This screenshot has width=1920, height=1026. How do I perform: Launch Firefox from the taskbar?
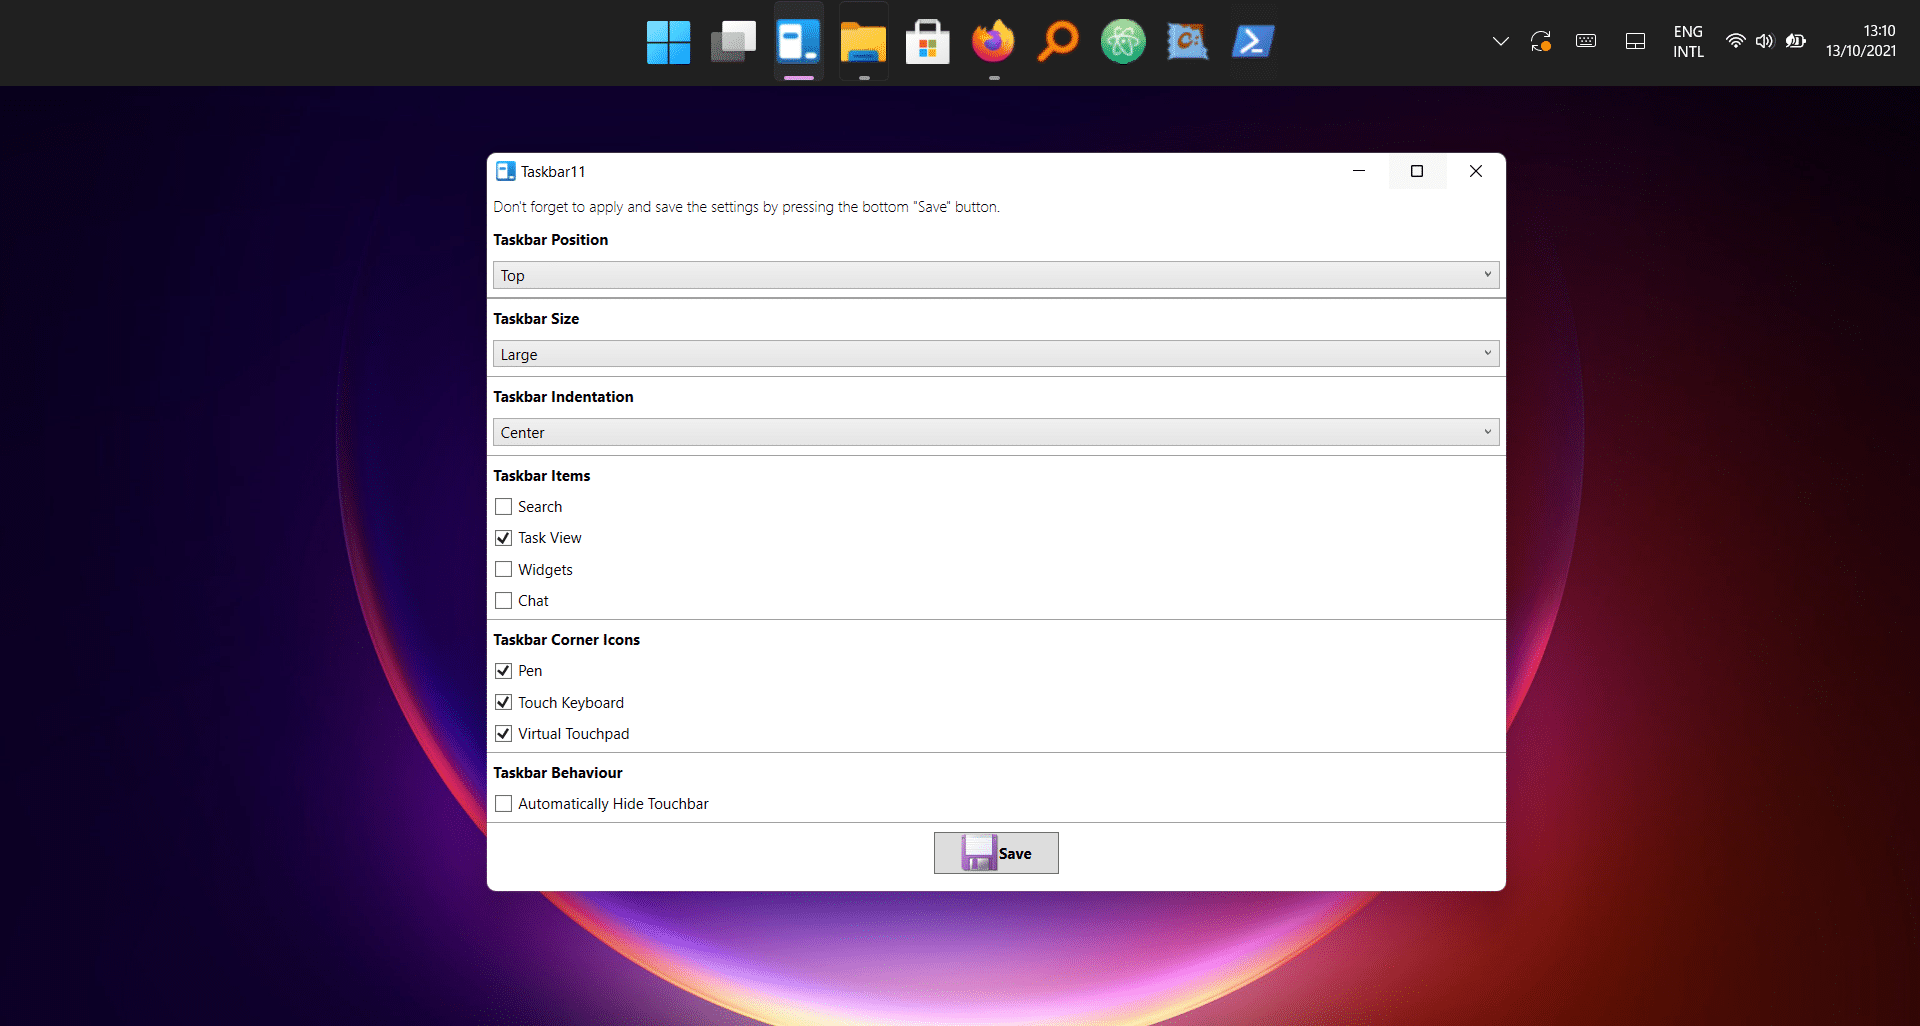tap(992, 42)
